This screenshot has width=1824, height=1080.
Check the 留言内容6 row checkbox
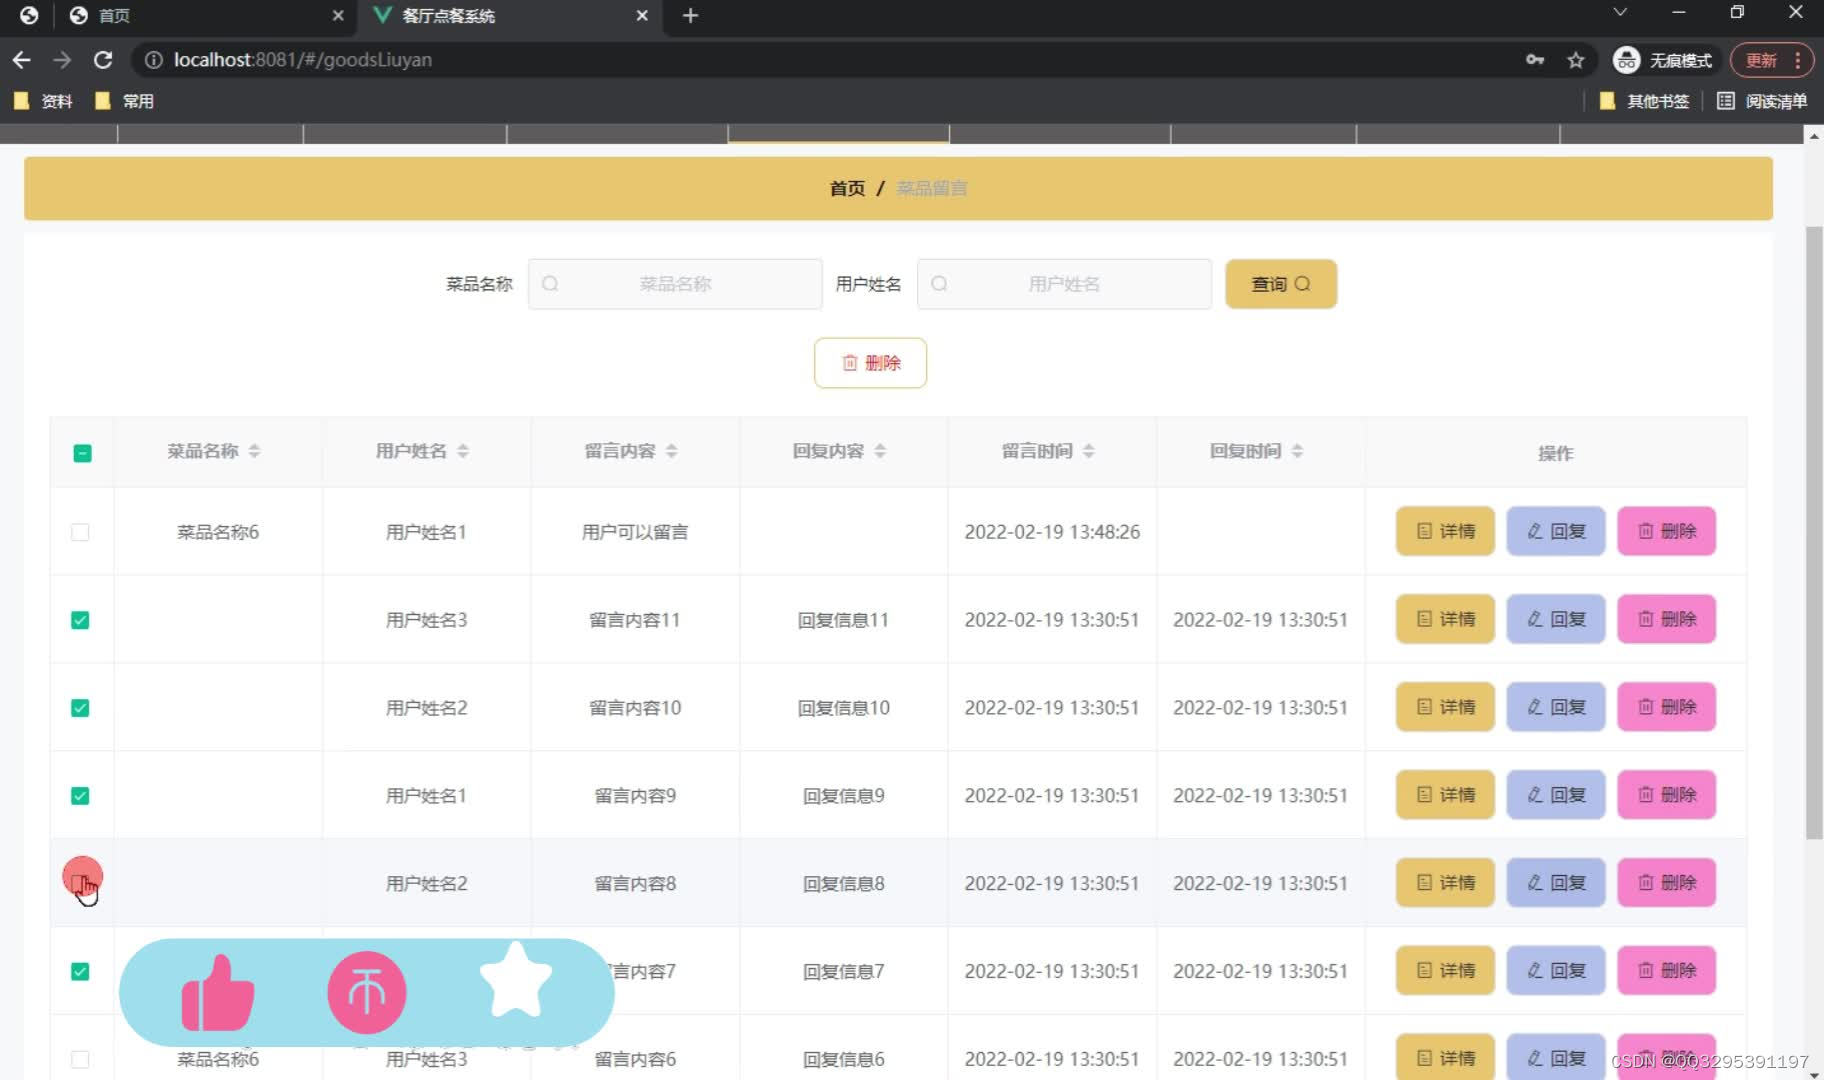click(80, 1059)
